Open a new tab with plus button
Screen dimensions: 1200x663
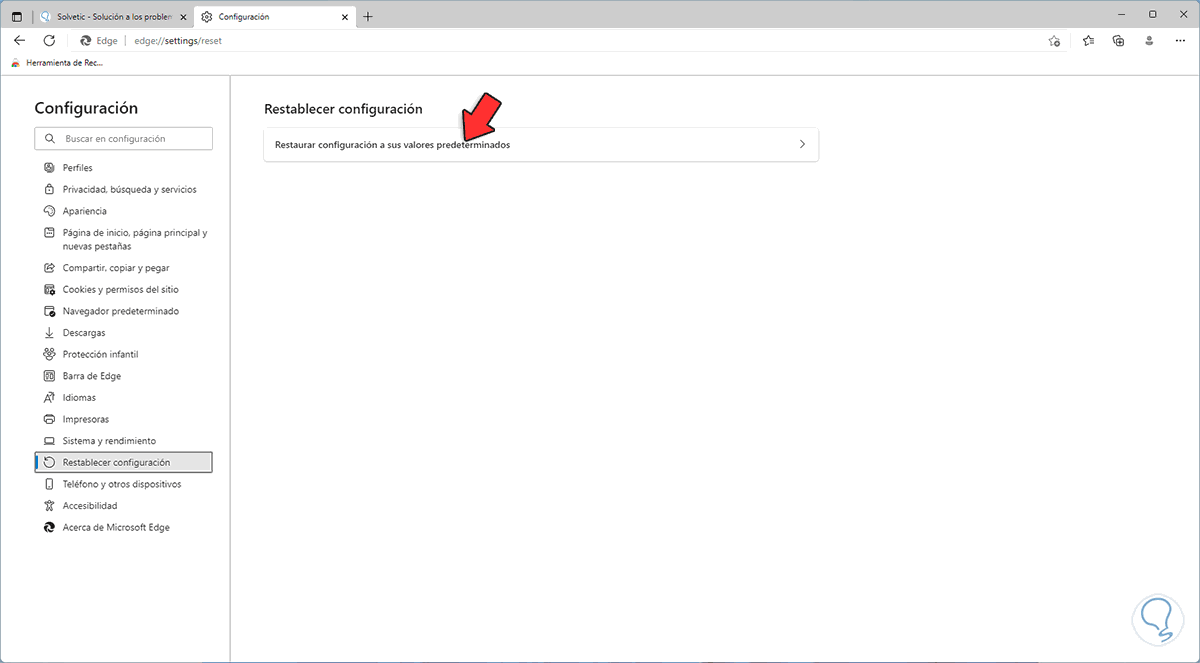(368, 17)
